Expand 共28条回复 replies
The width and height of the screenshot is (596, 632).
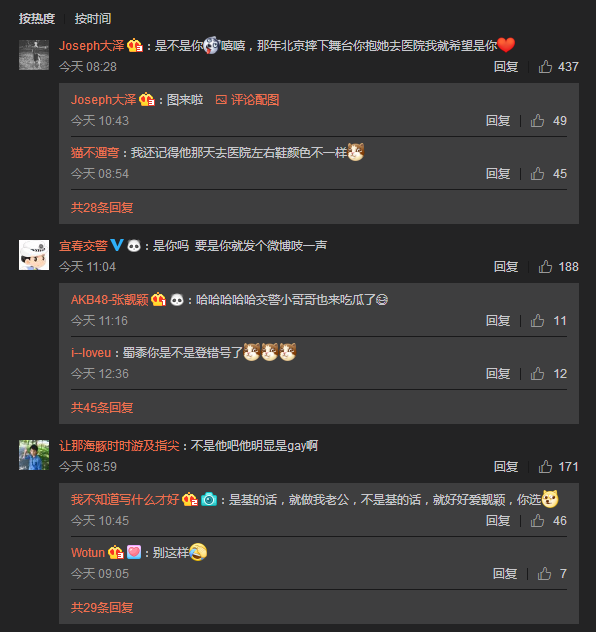click(x=102, y=208)
